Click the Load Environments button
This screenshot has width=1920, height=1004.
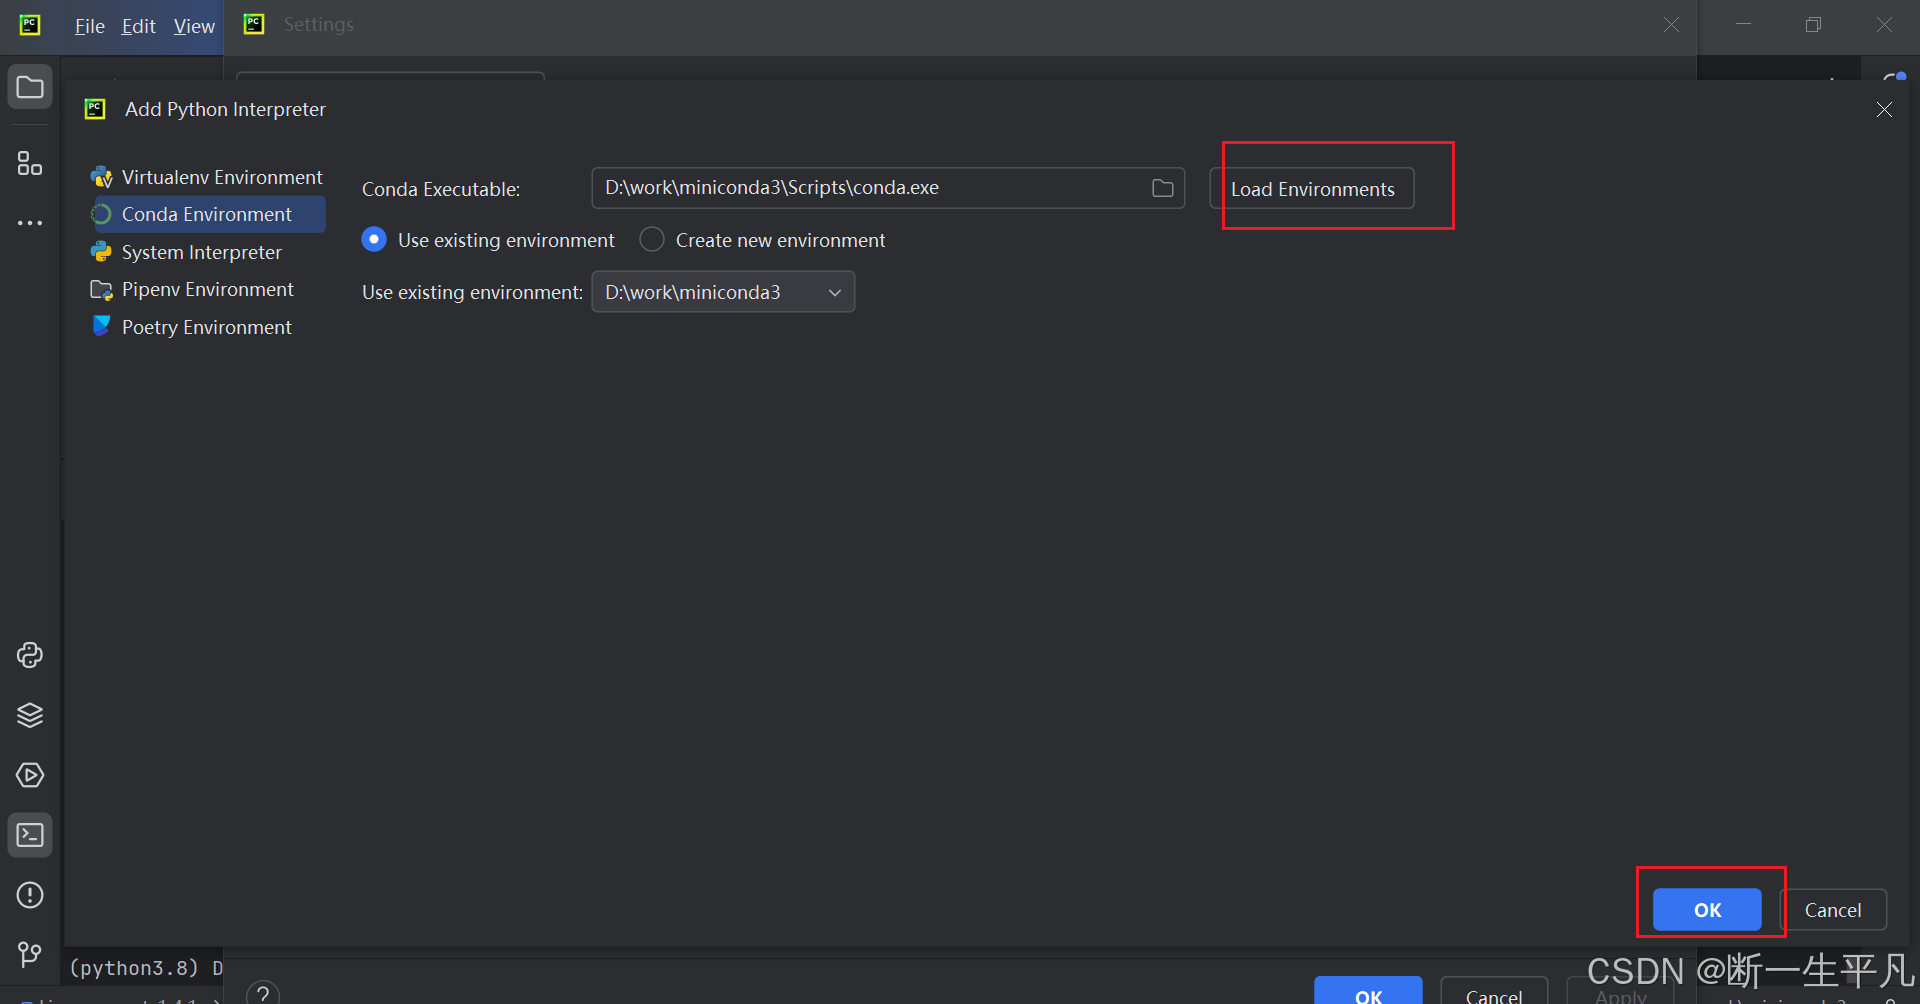[x=1312, y=189]
